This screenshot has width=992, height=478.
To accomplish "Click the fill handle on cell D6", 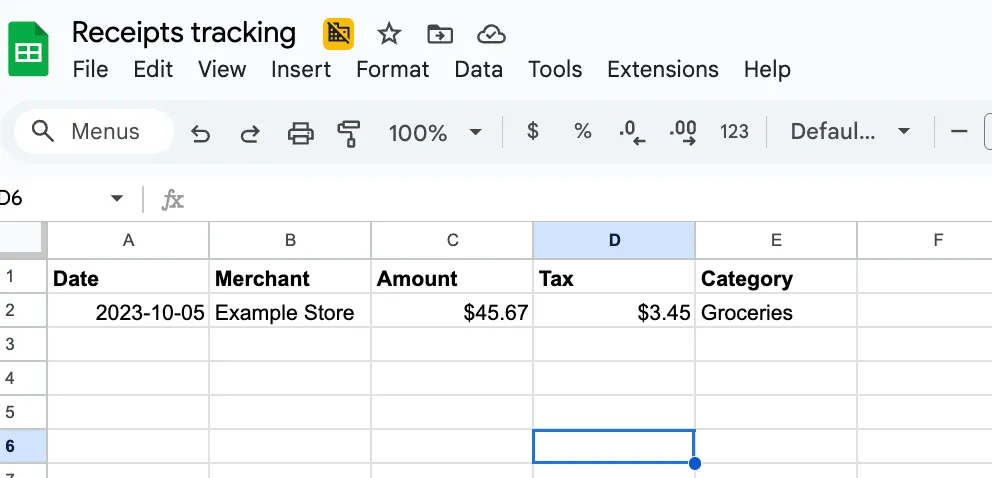I will [x=695, y=463].
